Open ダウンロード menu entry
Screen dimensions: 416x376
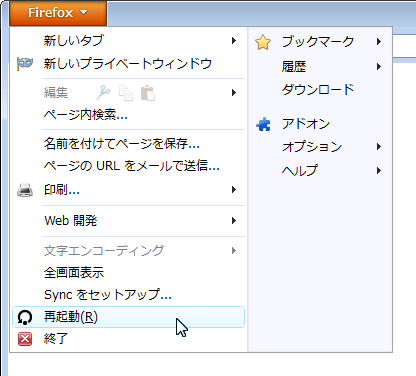coord(320,89)
